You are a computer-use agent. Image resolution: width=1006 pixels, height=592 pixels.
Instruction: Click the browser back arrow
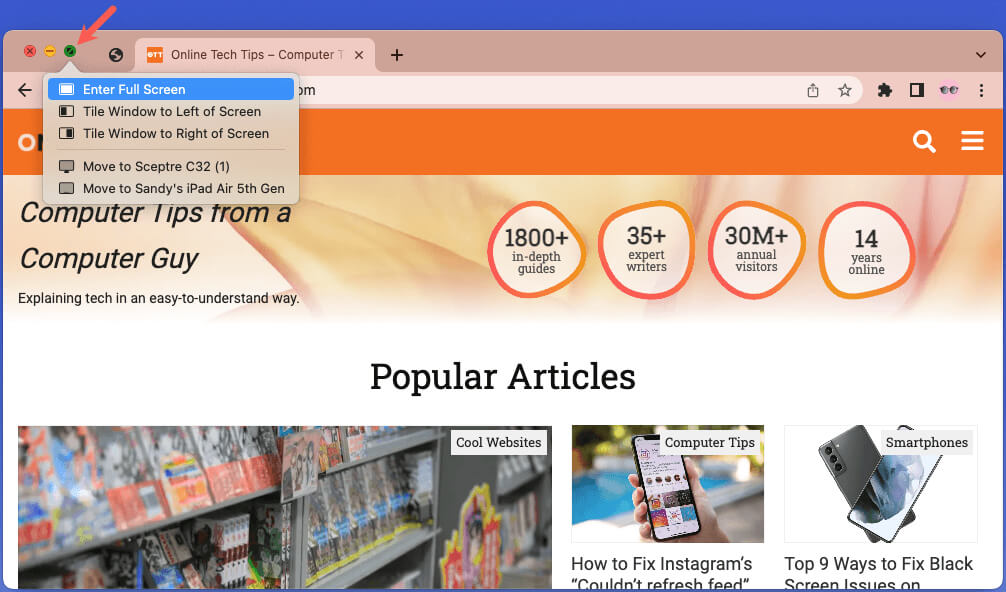tap(25, 90)
